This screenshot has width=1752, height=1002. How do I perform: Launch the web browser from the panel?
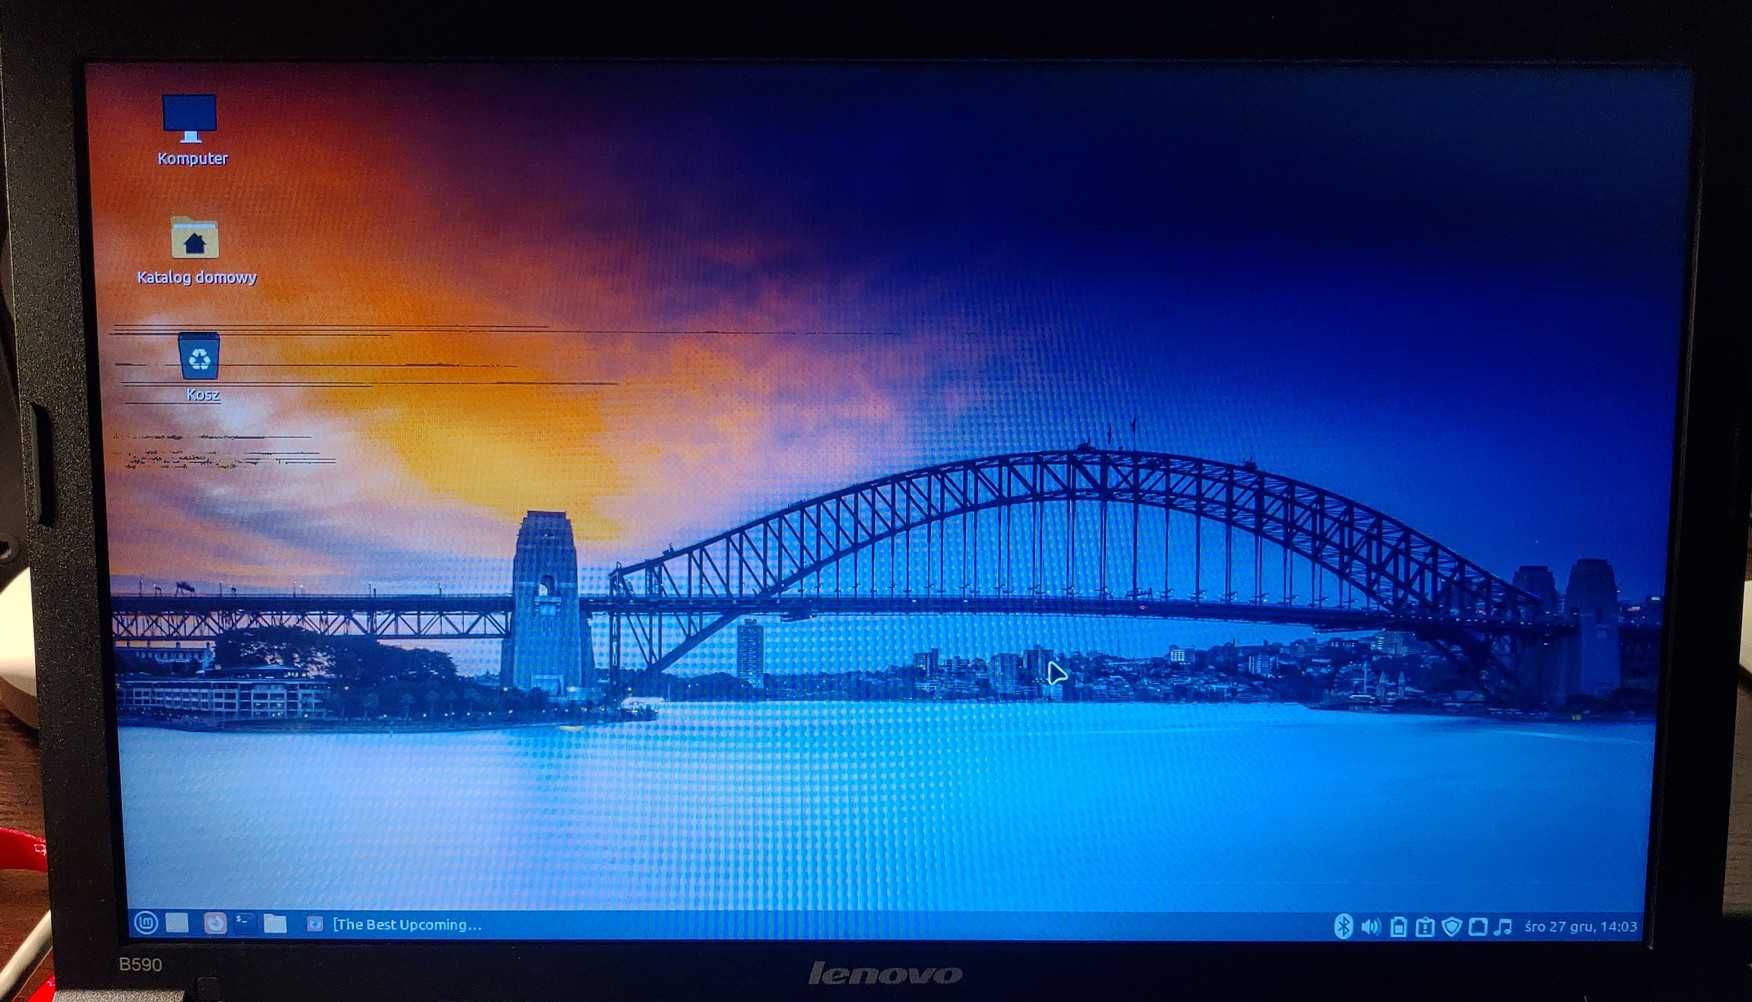tap(214, 923)
